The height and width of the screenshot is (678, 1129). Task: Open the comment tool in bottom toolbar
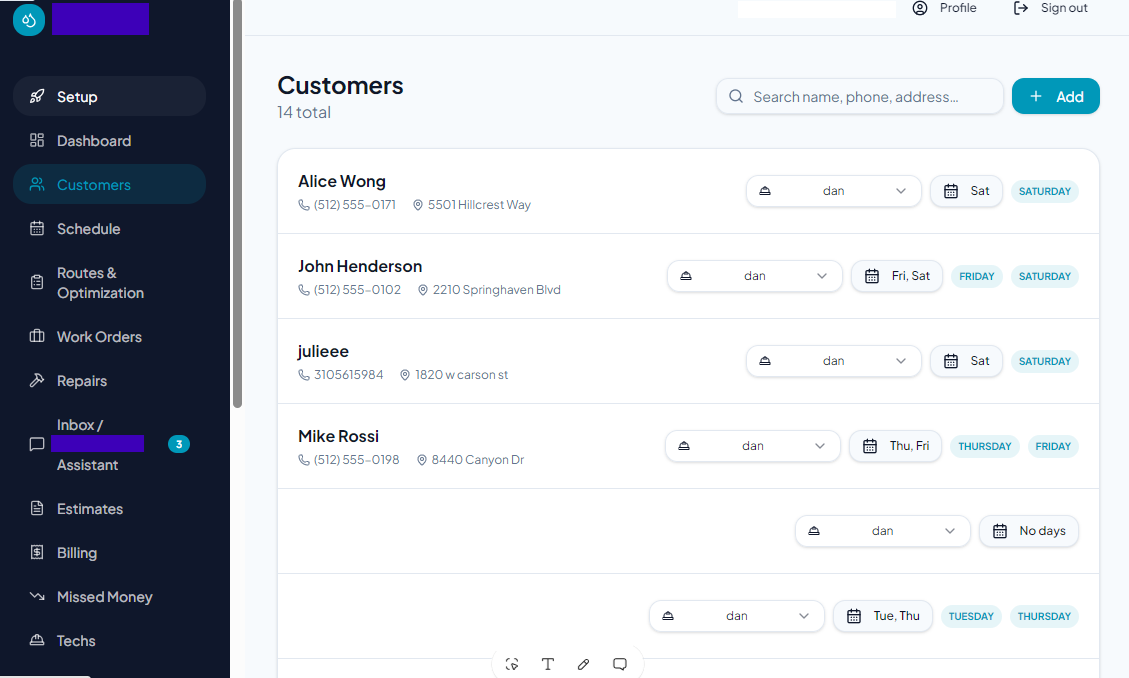click(620, 664)
